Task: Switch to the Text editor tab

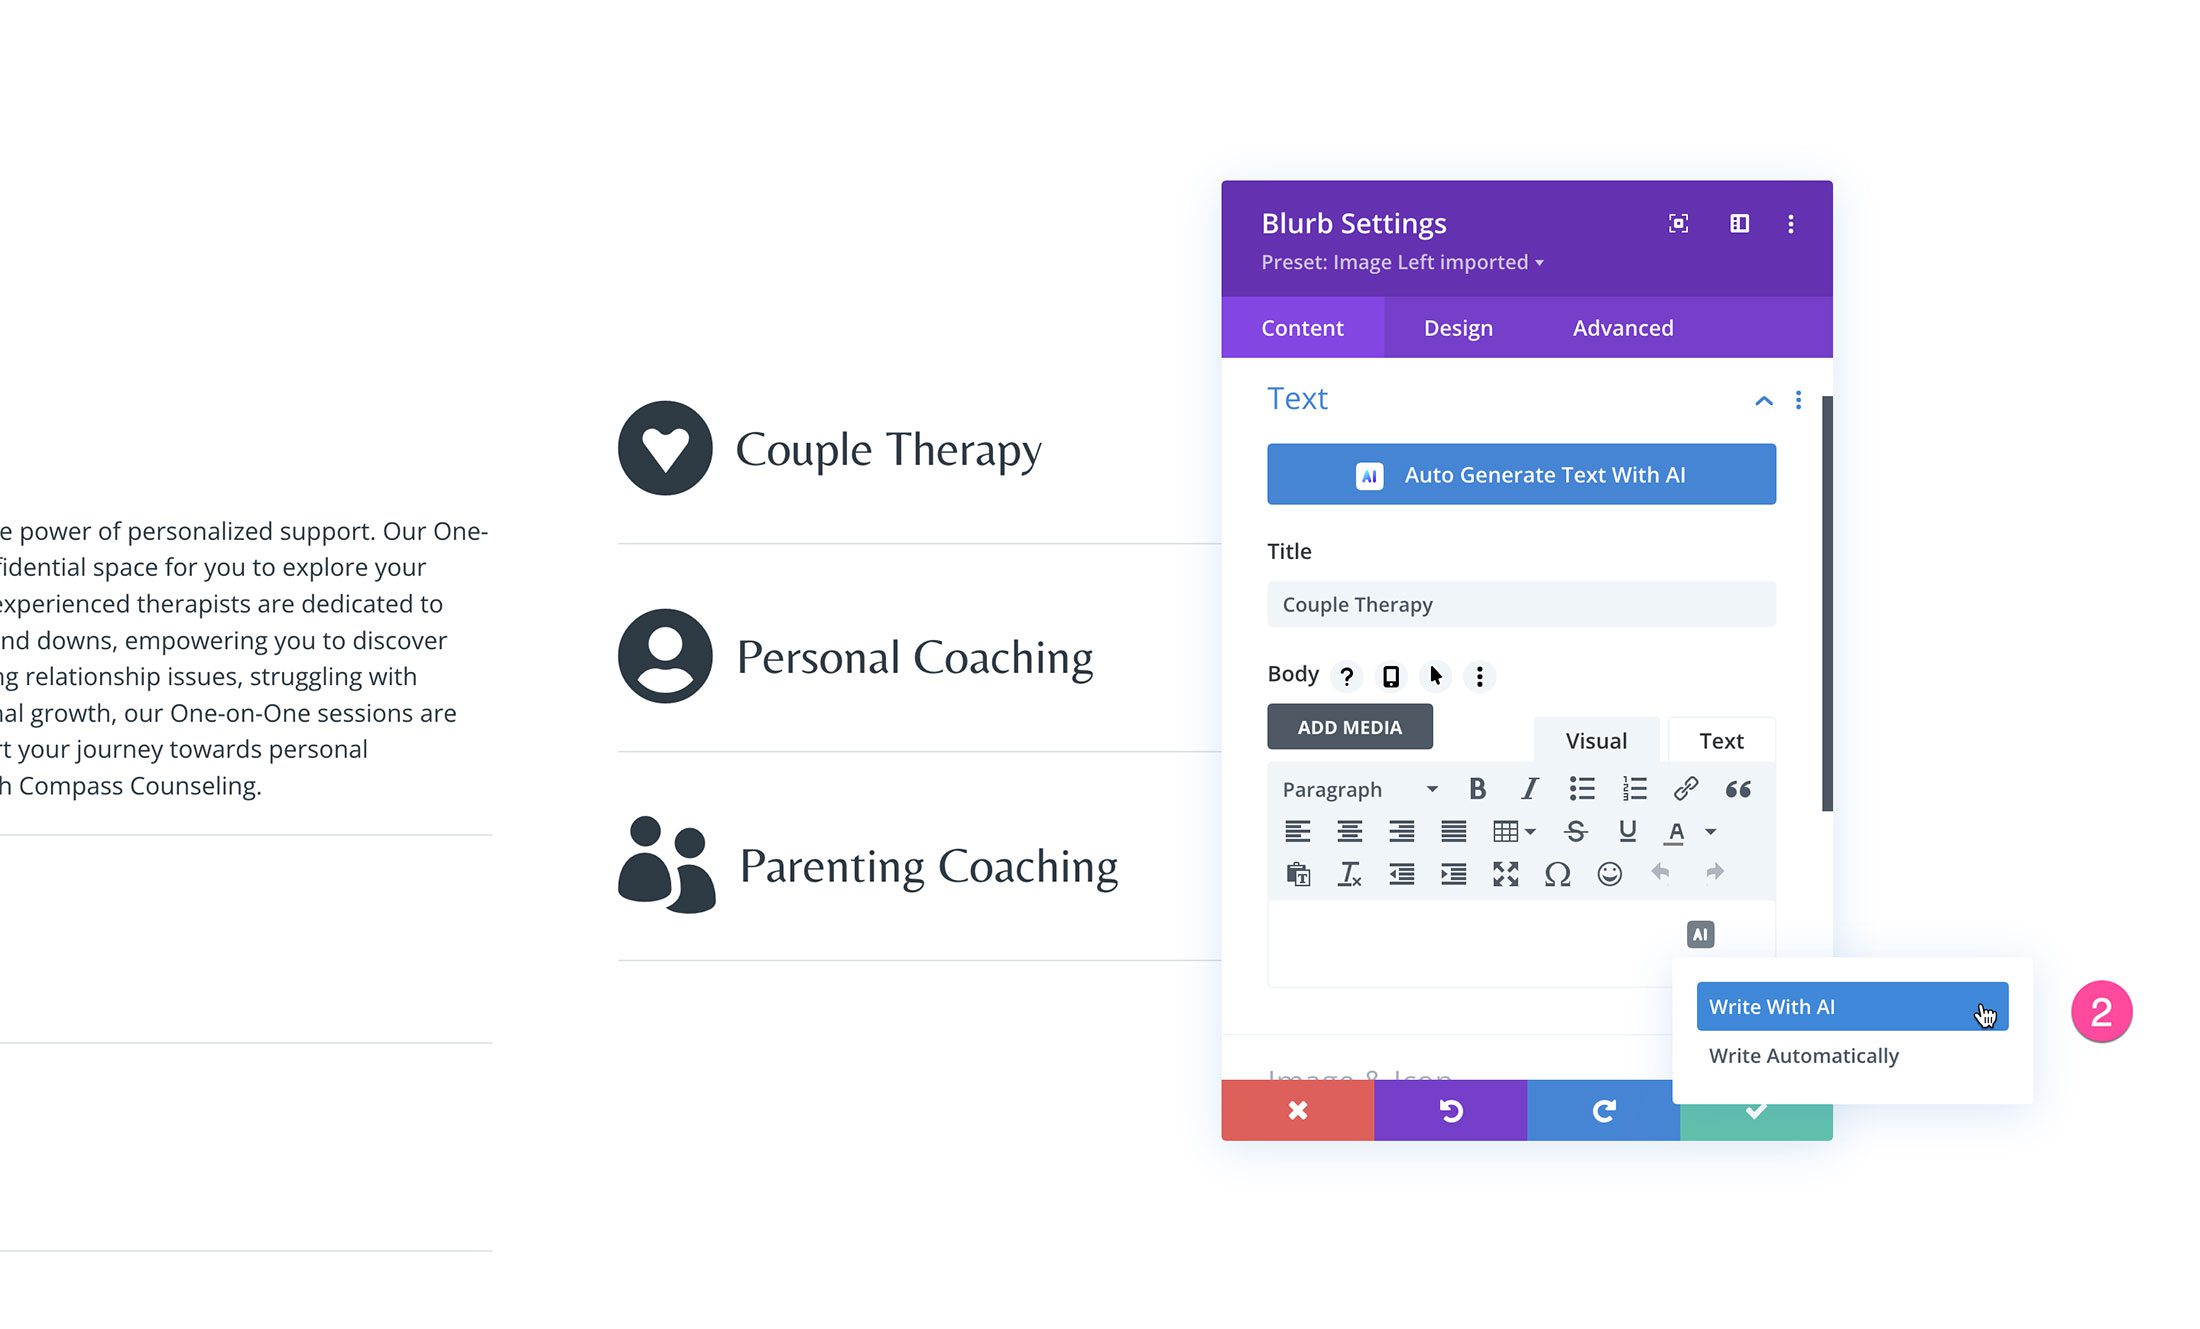Action: [1719, 738]
